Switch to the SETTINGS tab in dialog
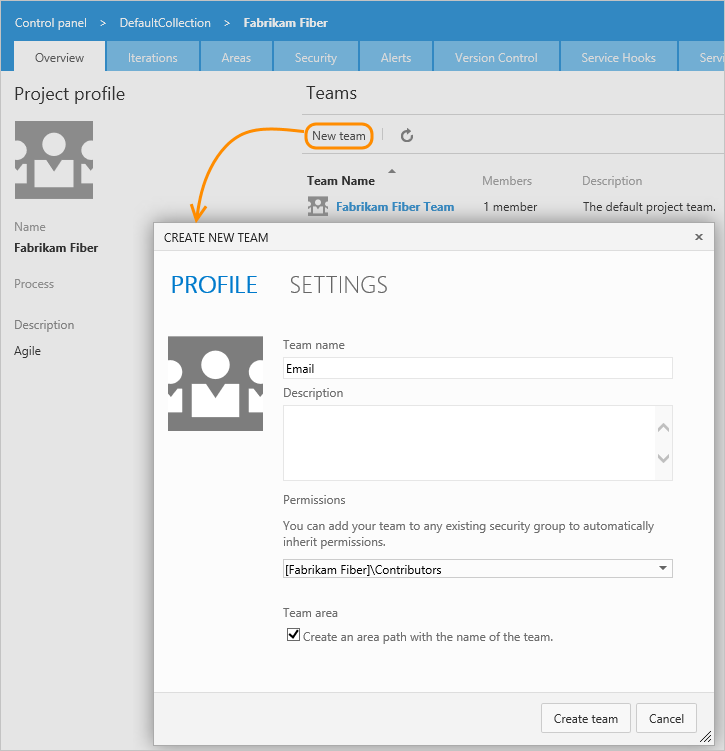This screenshot has height=751, width=725. [339, 285]
